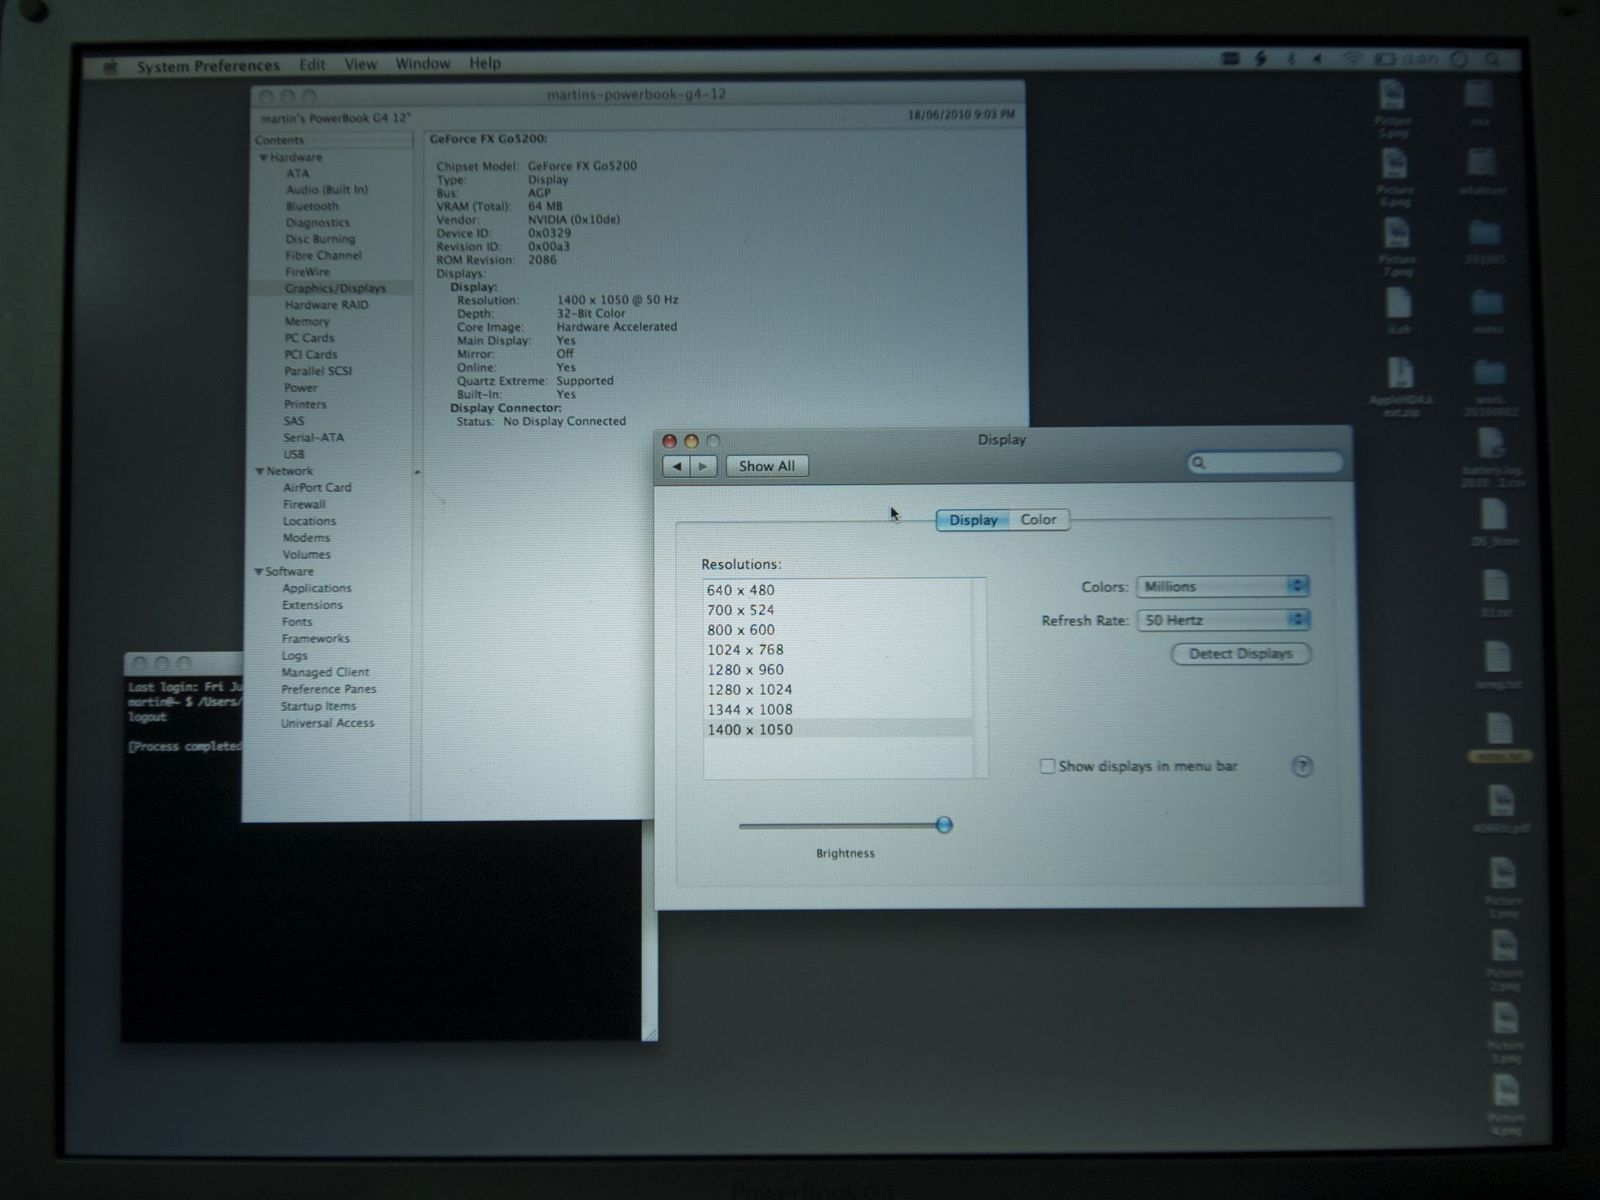
Task: Click 'logout' text in Terminal window
Action: [x=147, y=717]
